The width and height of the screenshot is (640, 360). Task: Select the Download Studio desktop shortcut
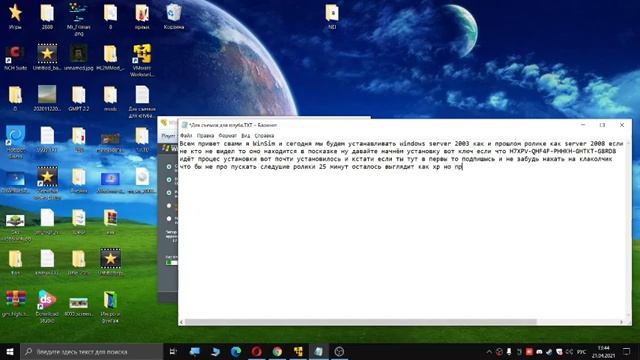pos(47,307)
